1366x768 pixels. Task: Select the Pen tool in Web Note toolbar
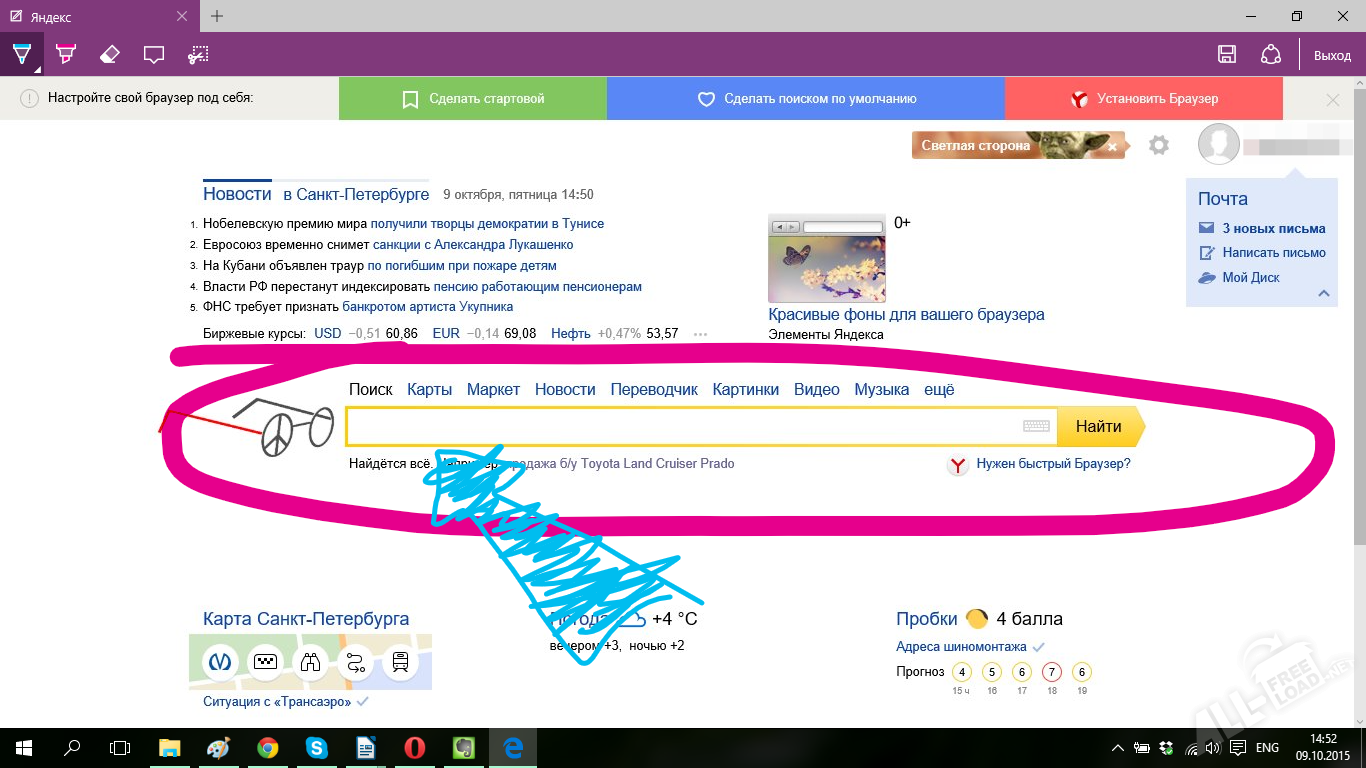coord(21,54)
